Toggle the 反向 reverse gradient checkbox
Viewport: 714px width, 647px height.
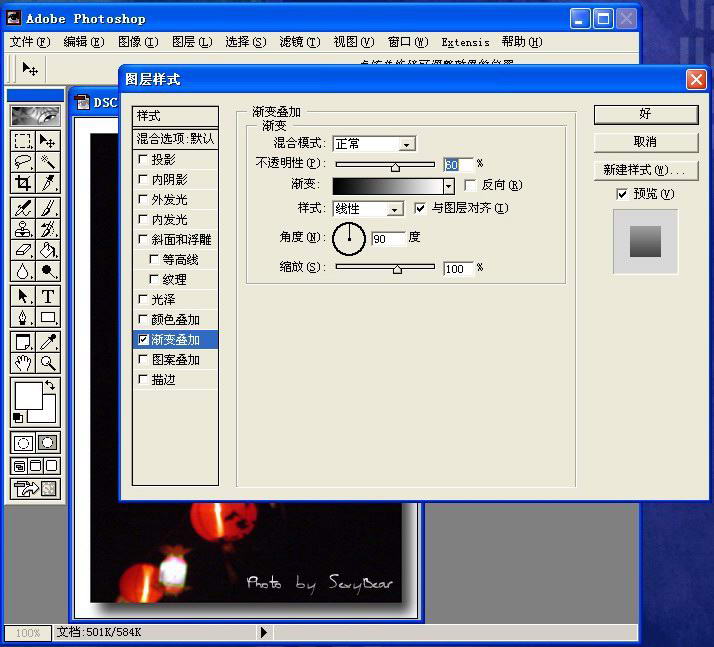pos(471,185)
